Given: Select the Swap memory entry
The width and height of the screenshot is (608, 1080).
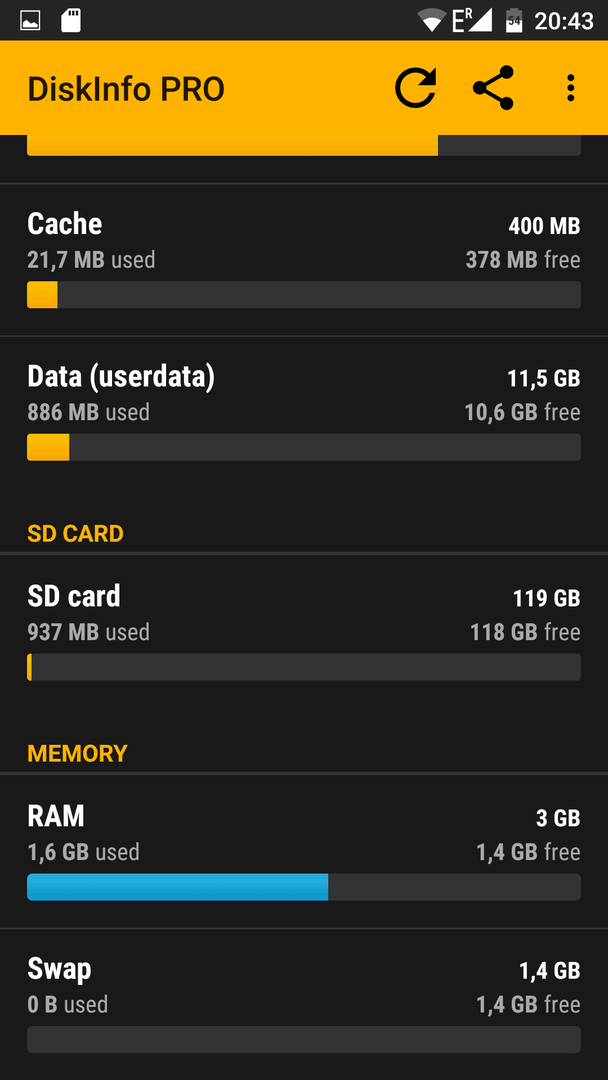Looking at the screenshot, I should (x=304, y=1004).
